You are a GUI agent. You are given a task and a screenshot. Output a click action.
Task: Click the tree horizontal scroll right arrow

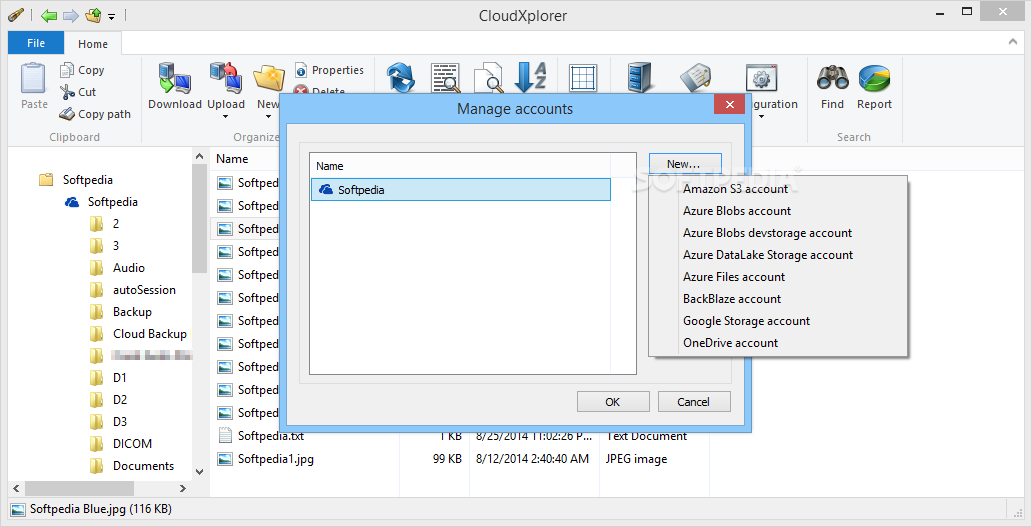184,488
